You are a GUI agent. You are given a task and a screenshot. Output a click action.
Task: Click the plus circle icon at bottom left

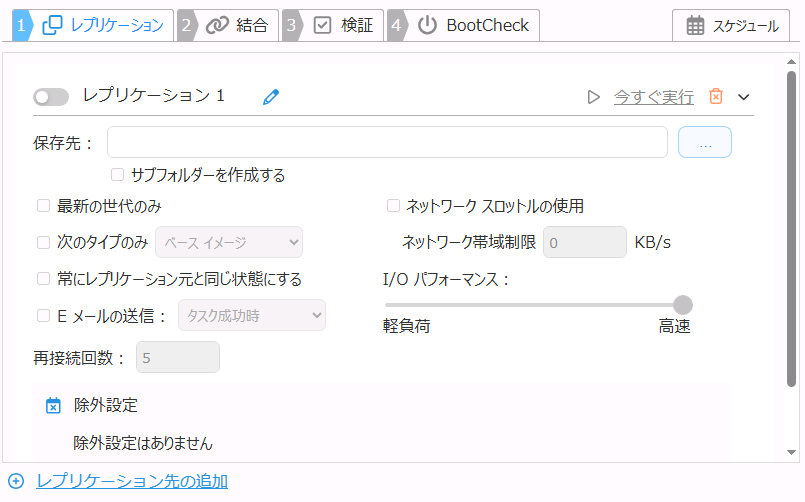pos(16,481)
